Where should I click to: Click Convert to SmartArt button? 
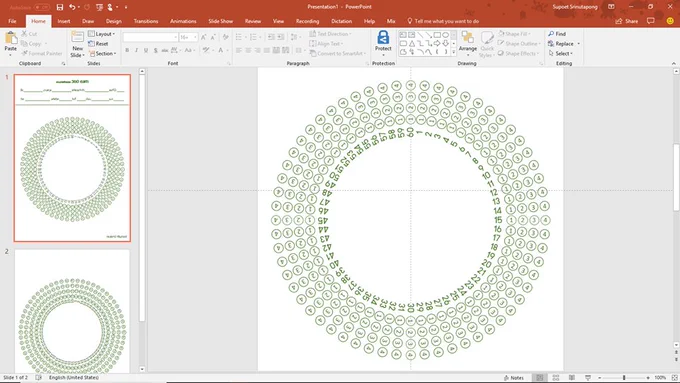pos(338,53)
